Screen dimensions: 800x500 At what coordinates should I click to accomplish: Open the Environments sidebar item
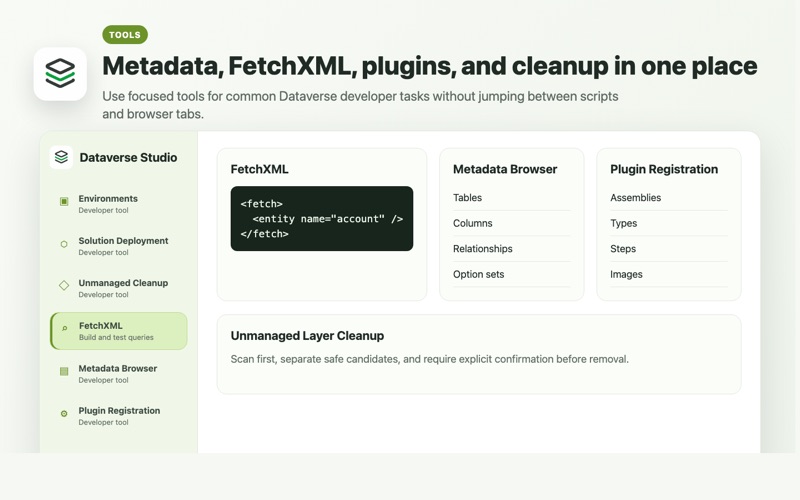pyautogui.click(x=118, y=204)
